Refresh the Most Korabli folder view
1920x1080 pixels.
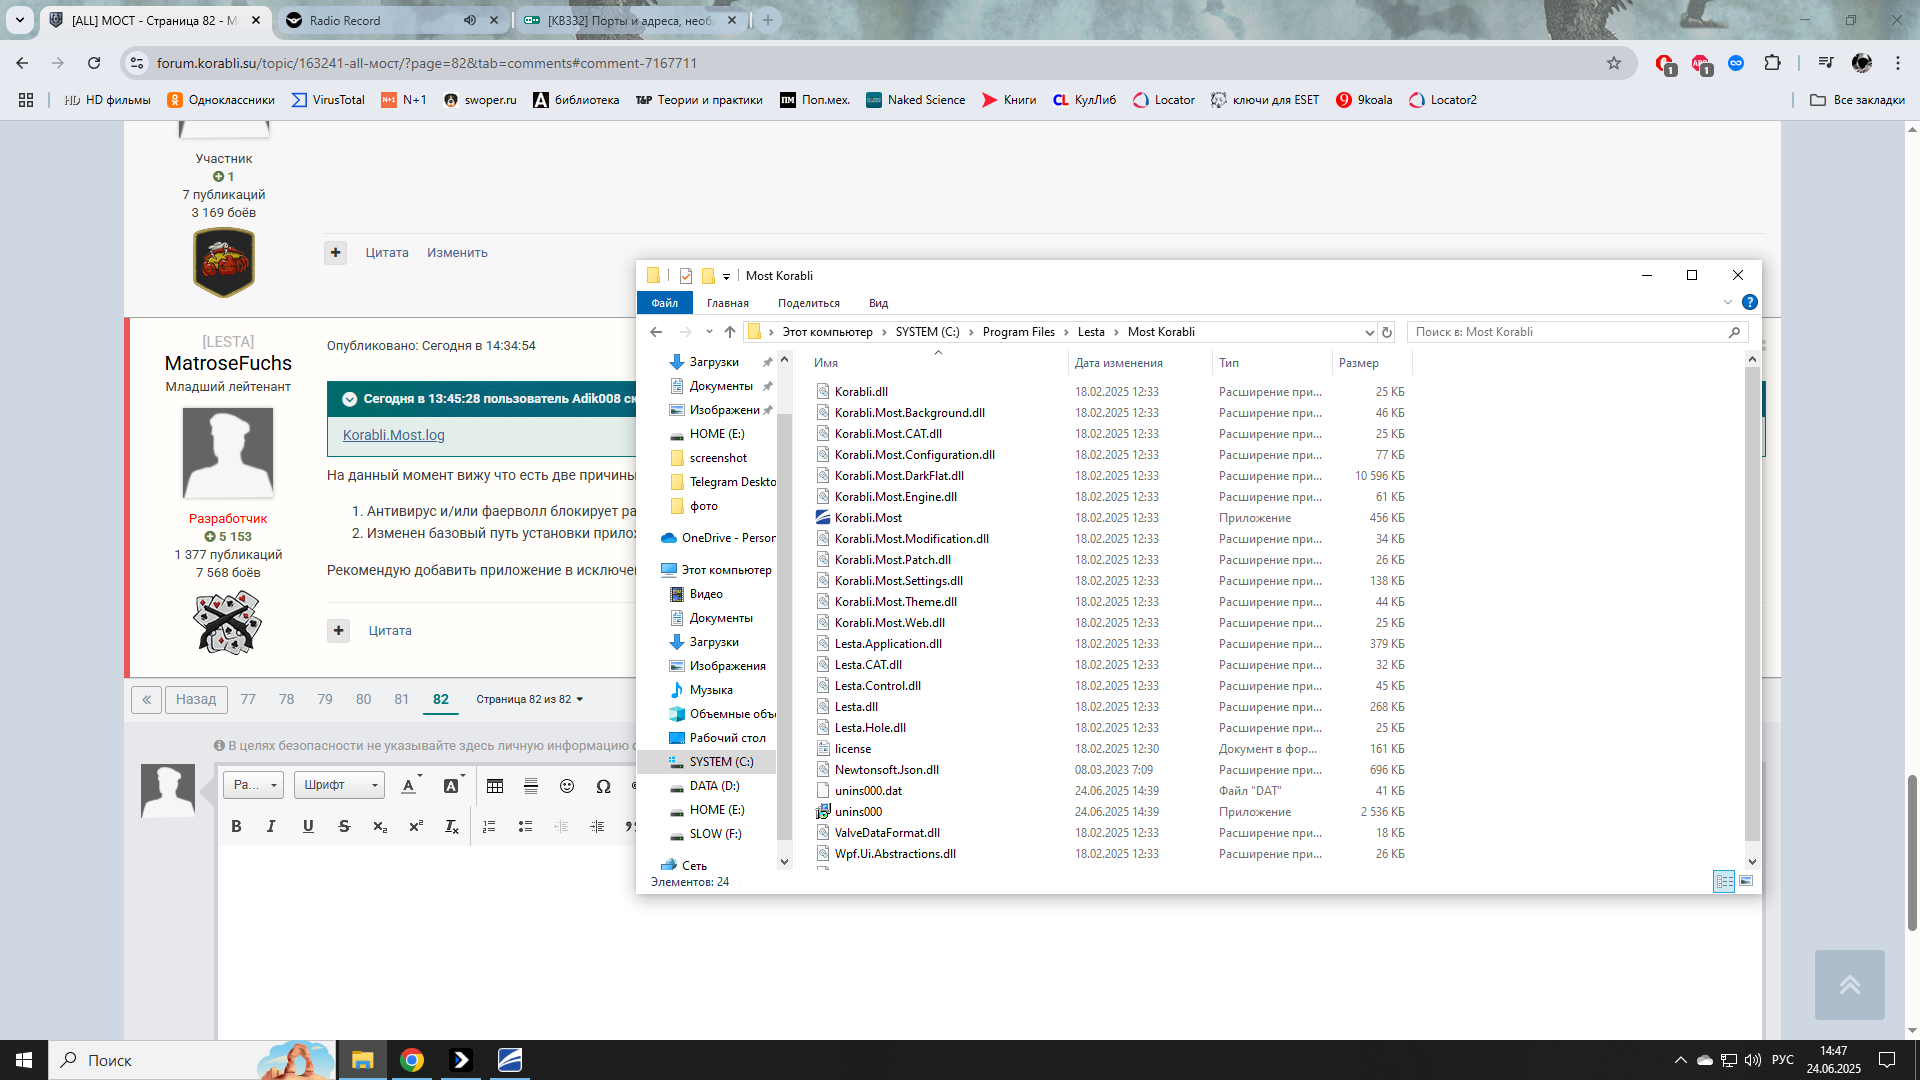(x=1387, y=332)
